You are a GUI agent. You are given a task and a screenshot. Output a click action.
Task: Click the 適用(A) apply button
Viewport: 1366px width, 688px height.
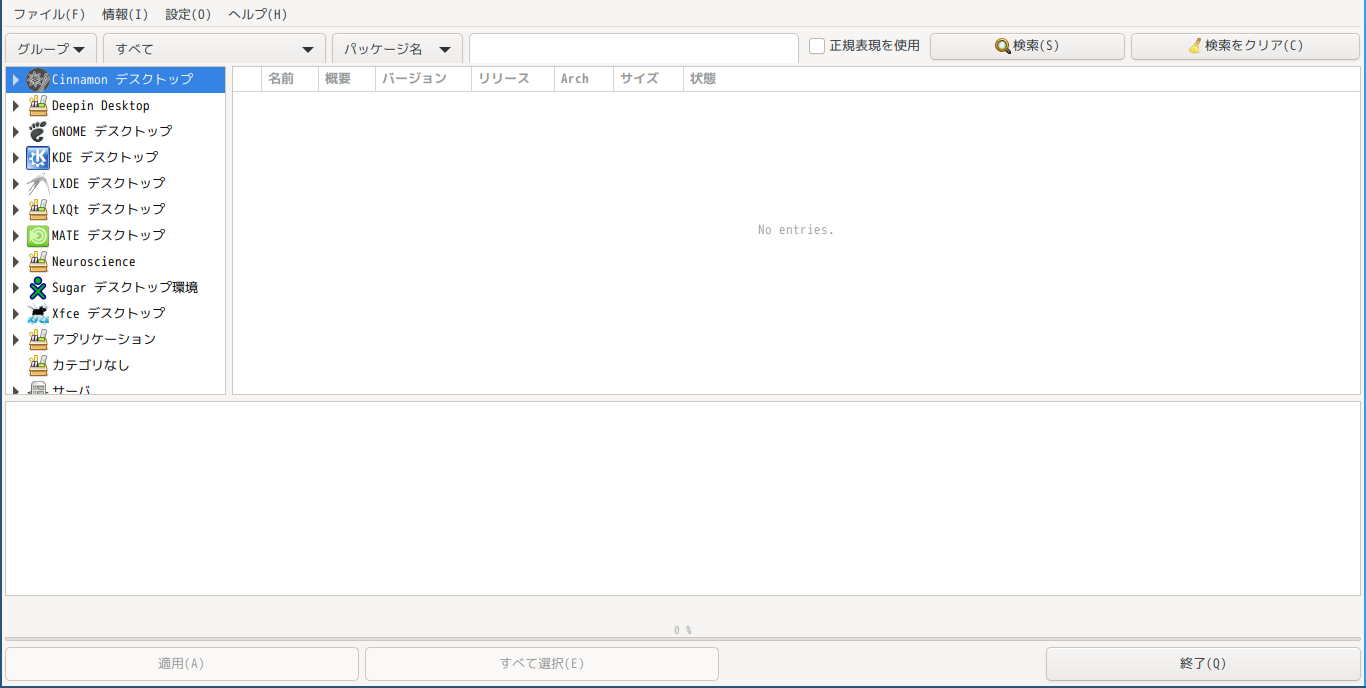[x=182, y=663]
